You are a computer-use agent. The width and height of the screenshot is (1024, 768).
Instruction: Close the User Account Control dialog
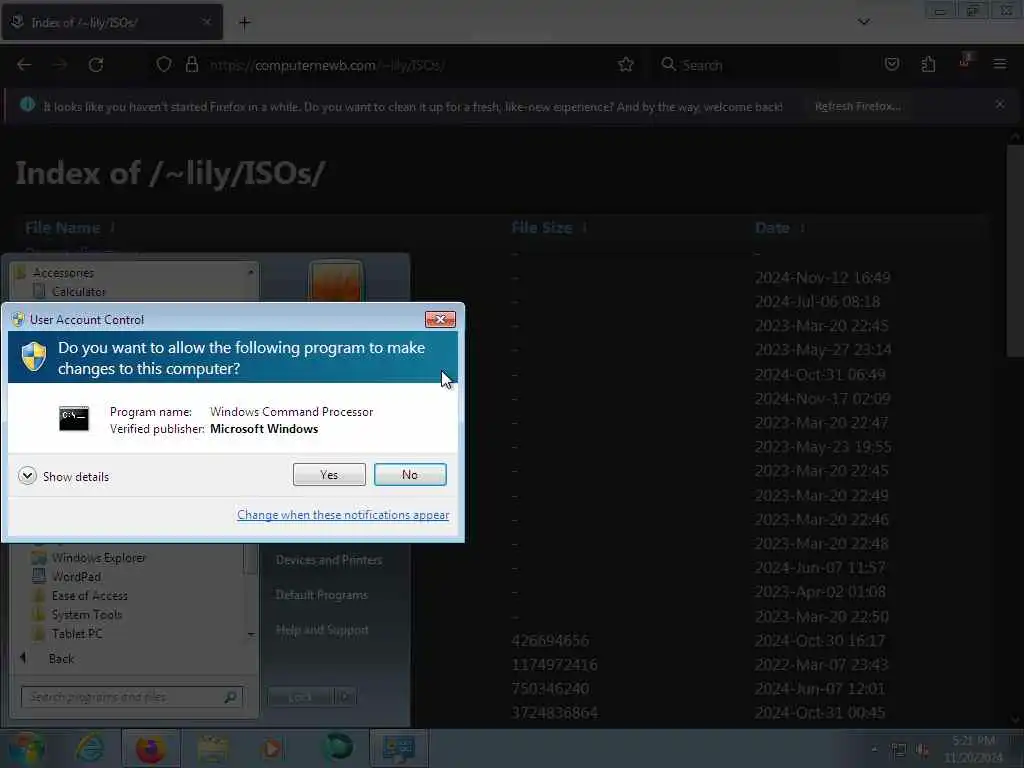tap(440, 319)
